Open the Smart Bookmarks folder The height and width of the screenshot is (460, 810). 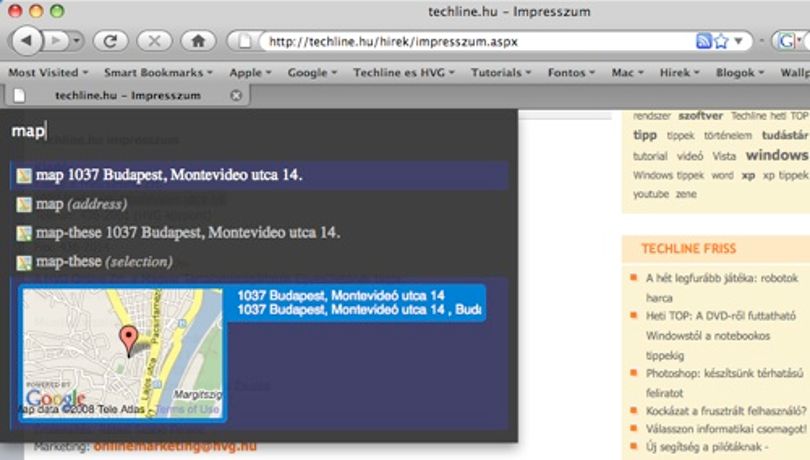[x=158, y=72]
